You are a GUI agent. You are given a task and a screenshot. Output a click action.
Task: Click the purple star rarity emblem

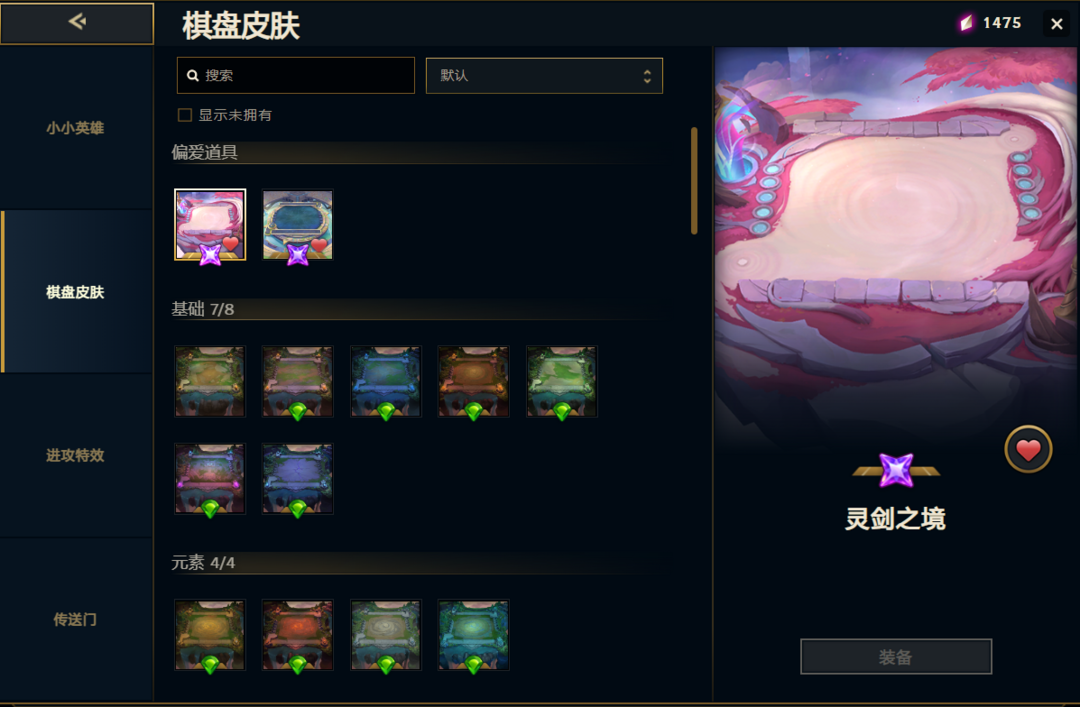896,471
